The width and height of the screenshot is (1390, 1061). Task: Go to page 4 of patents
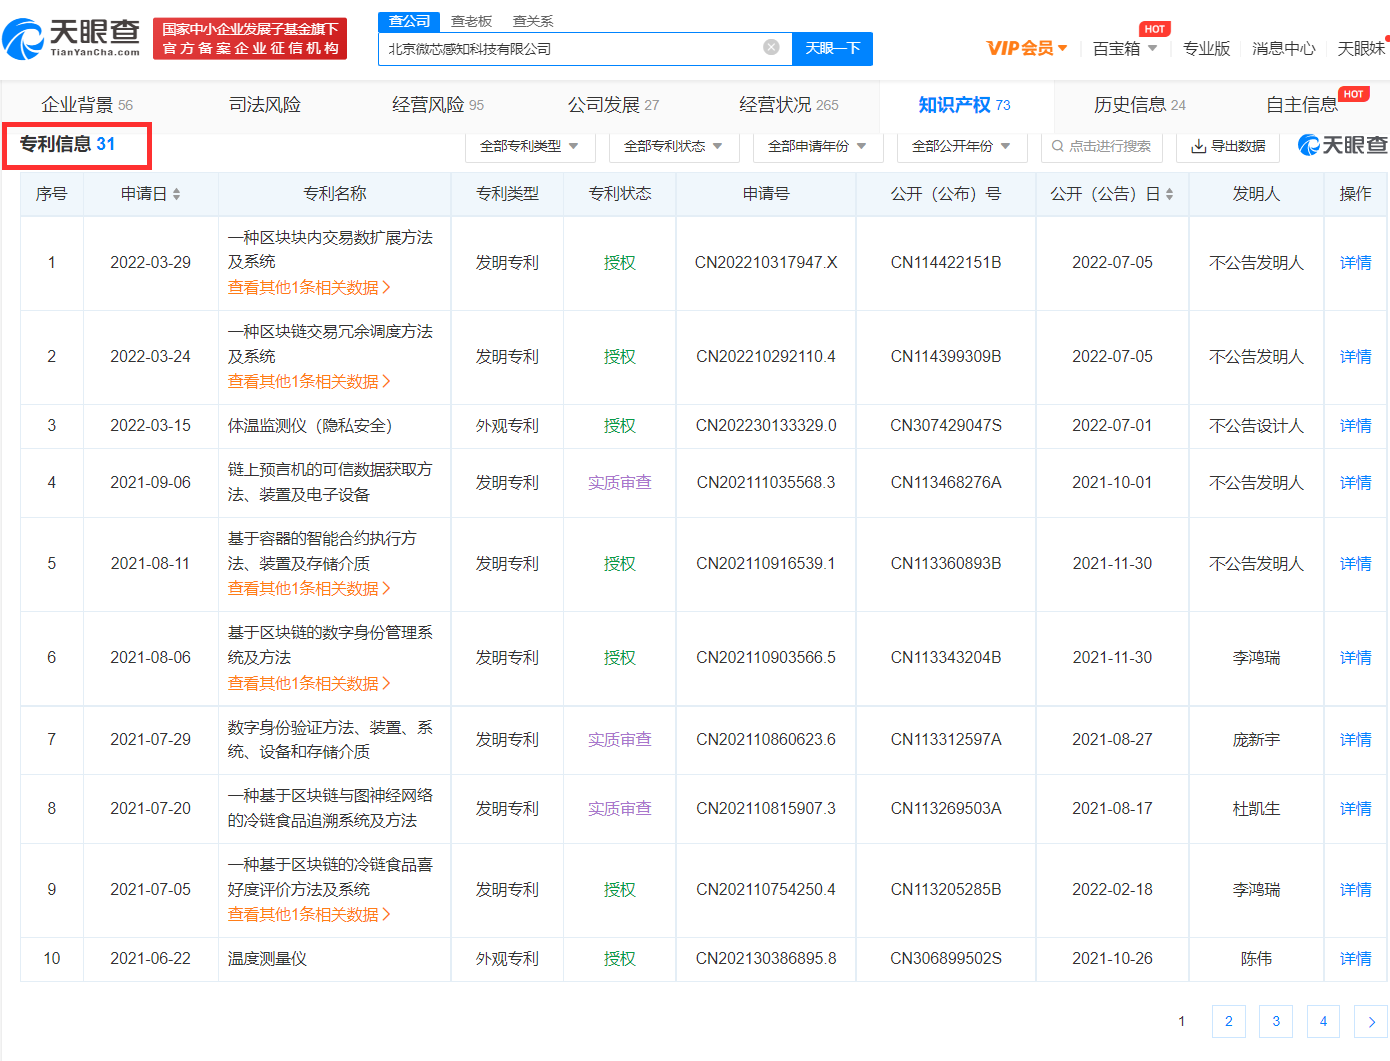click(1323, 1021)
